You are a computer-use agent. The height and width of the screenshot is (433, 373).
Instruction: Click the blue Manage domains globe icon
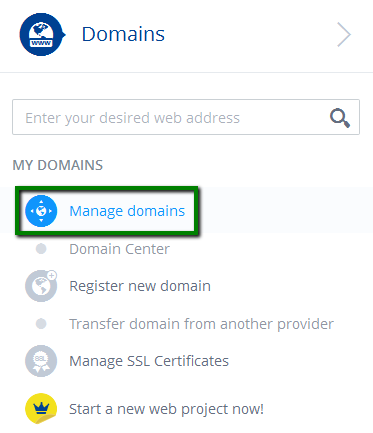click(x=41, y=211)
